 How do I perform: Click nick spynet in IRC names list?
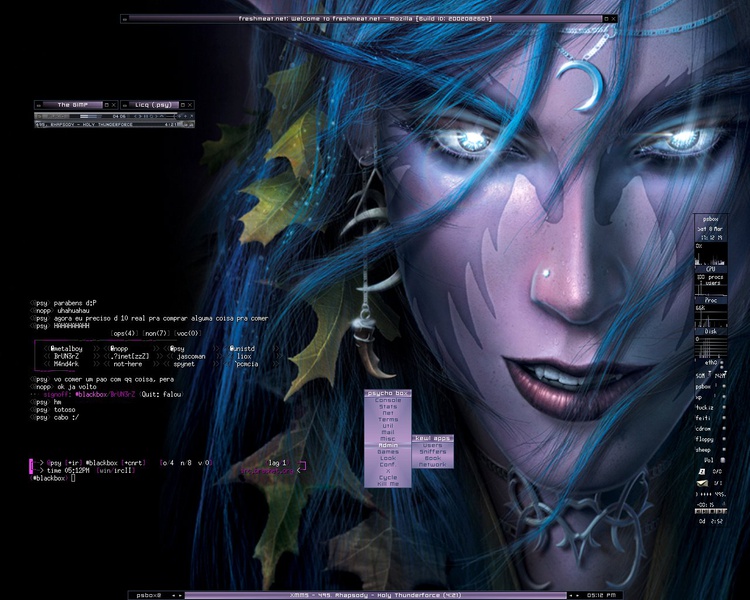(184, 364)
